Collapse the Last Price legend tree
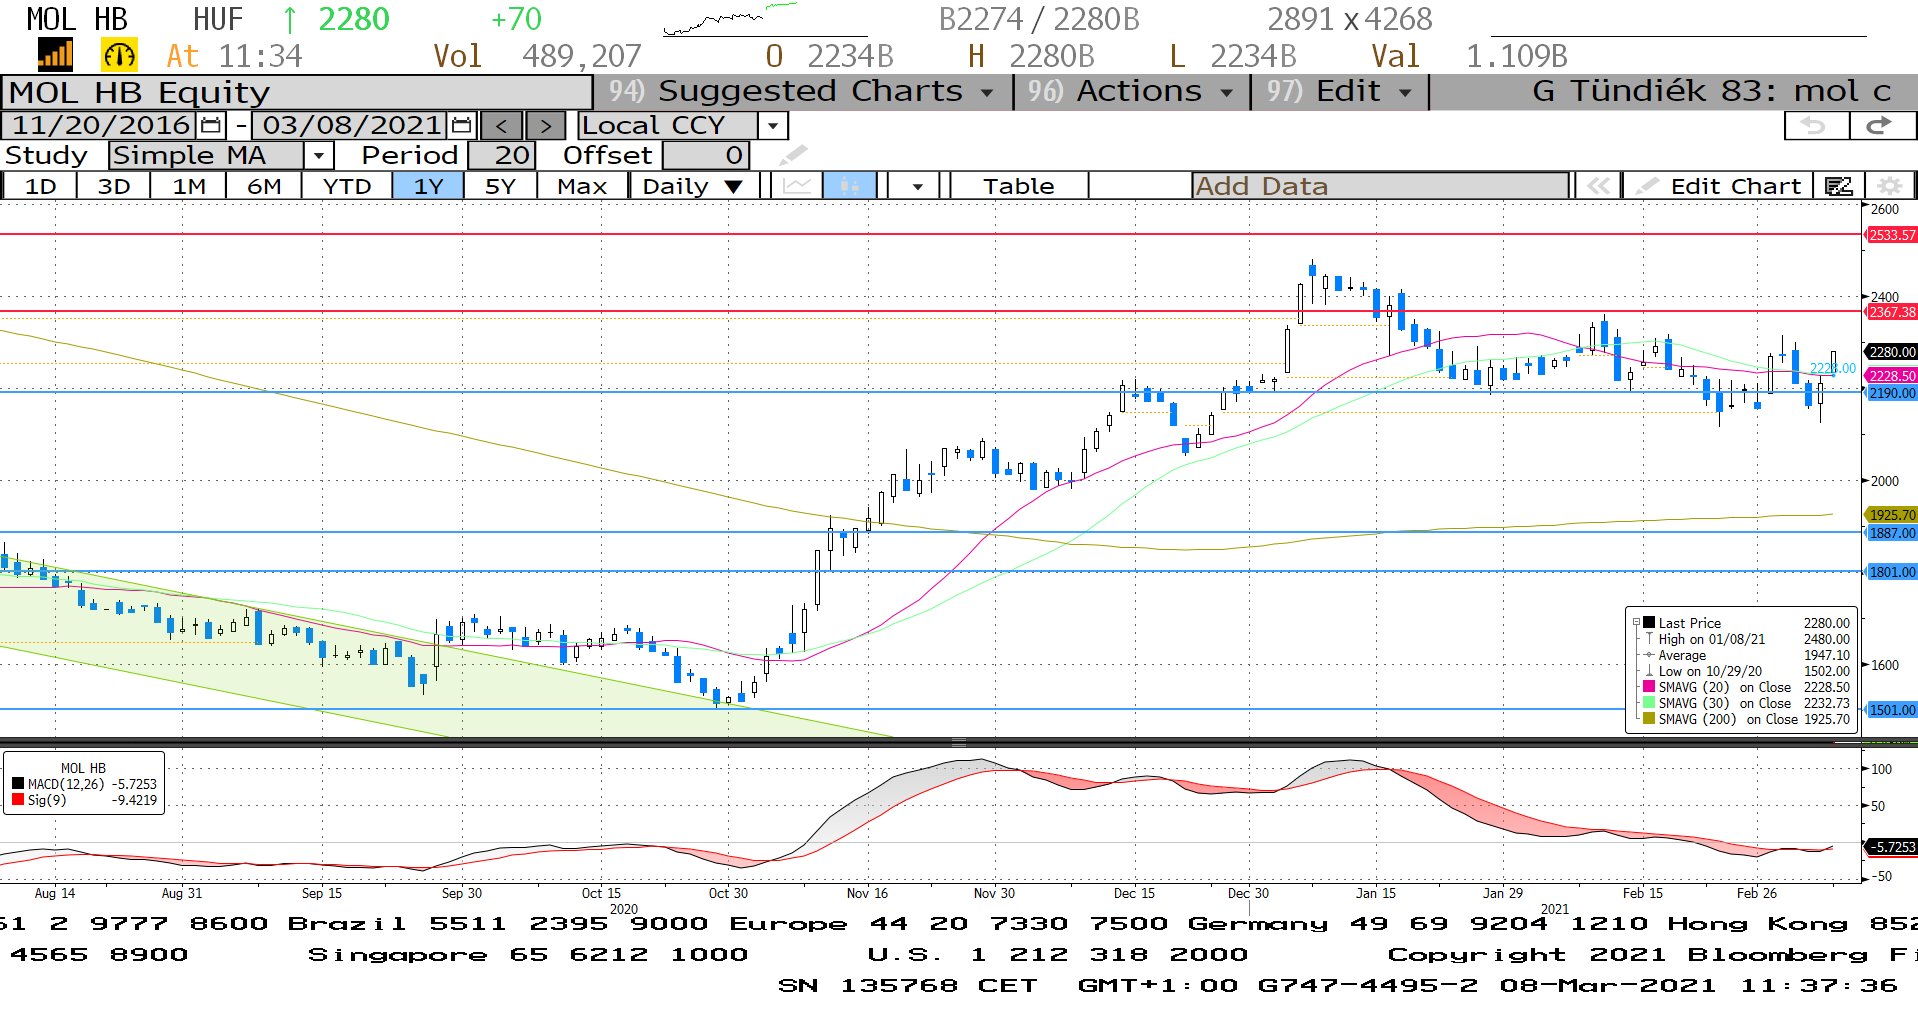1918x1025 pixels. [x=1636, y=622]
